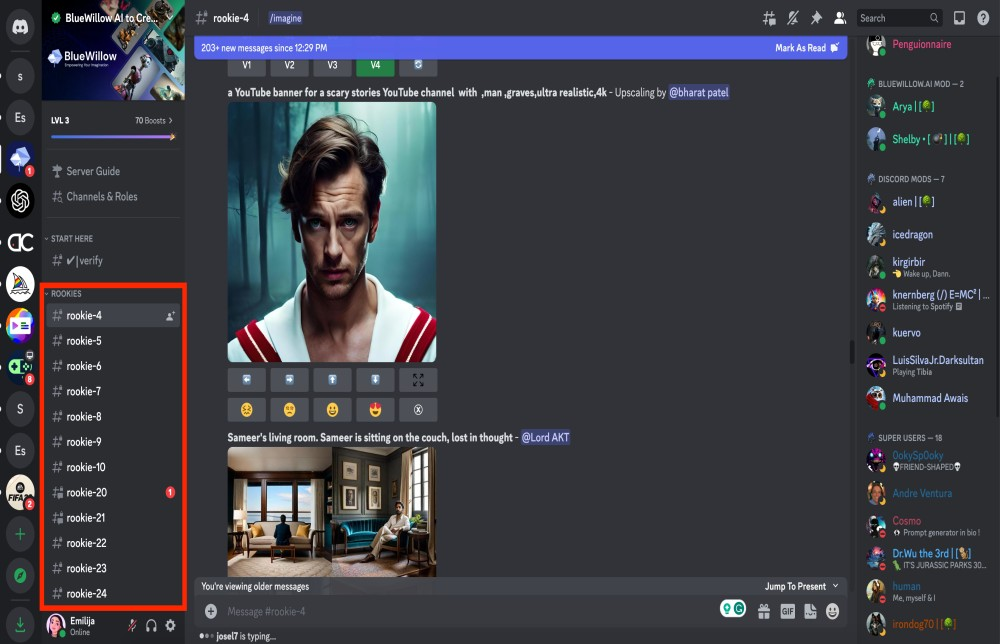Open the GIF picker in message bar
Image resolution: width=1000 pixels, height=644 pixels.
coord(787,611)
